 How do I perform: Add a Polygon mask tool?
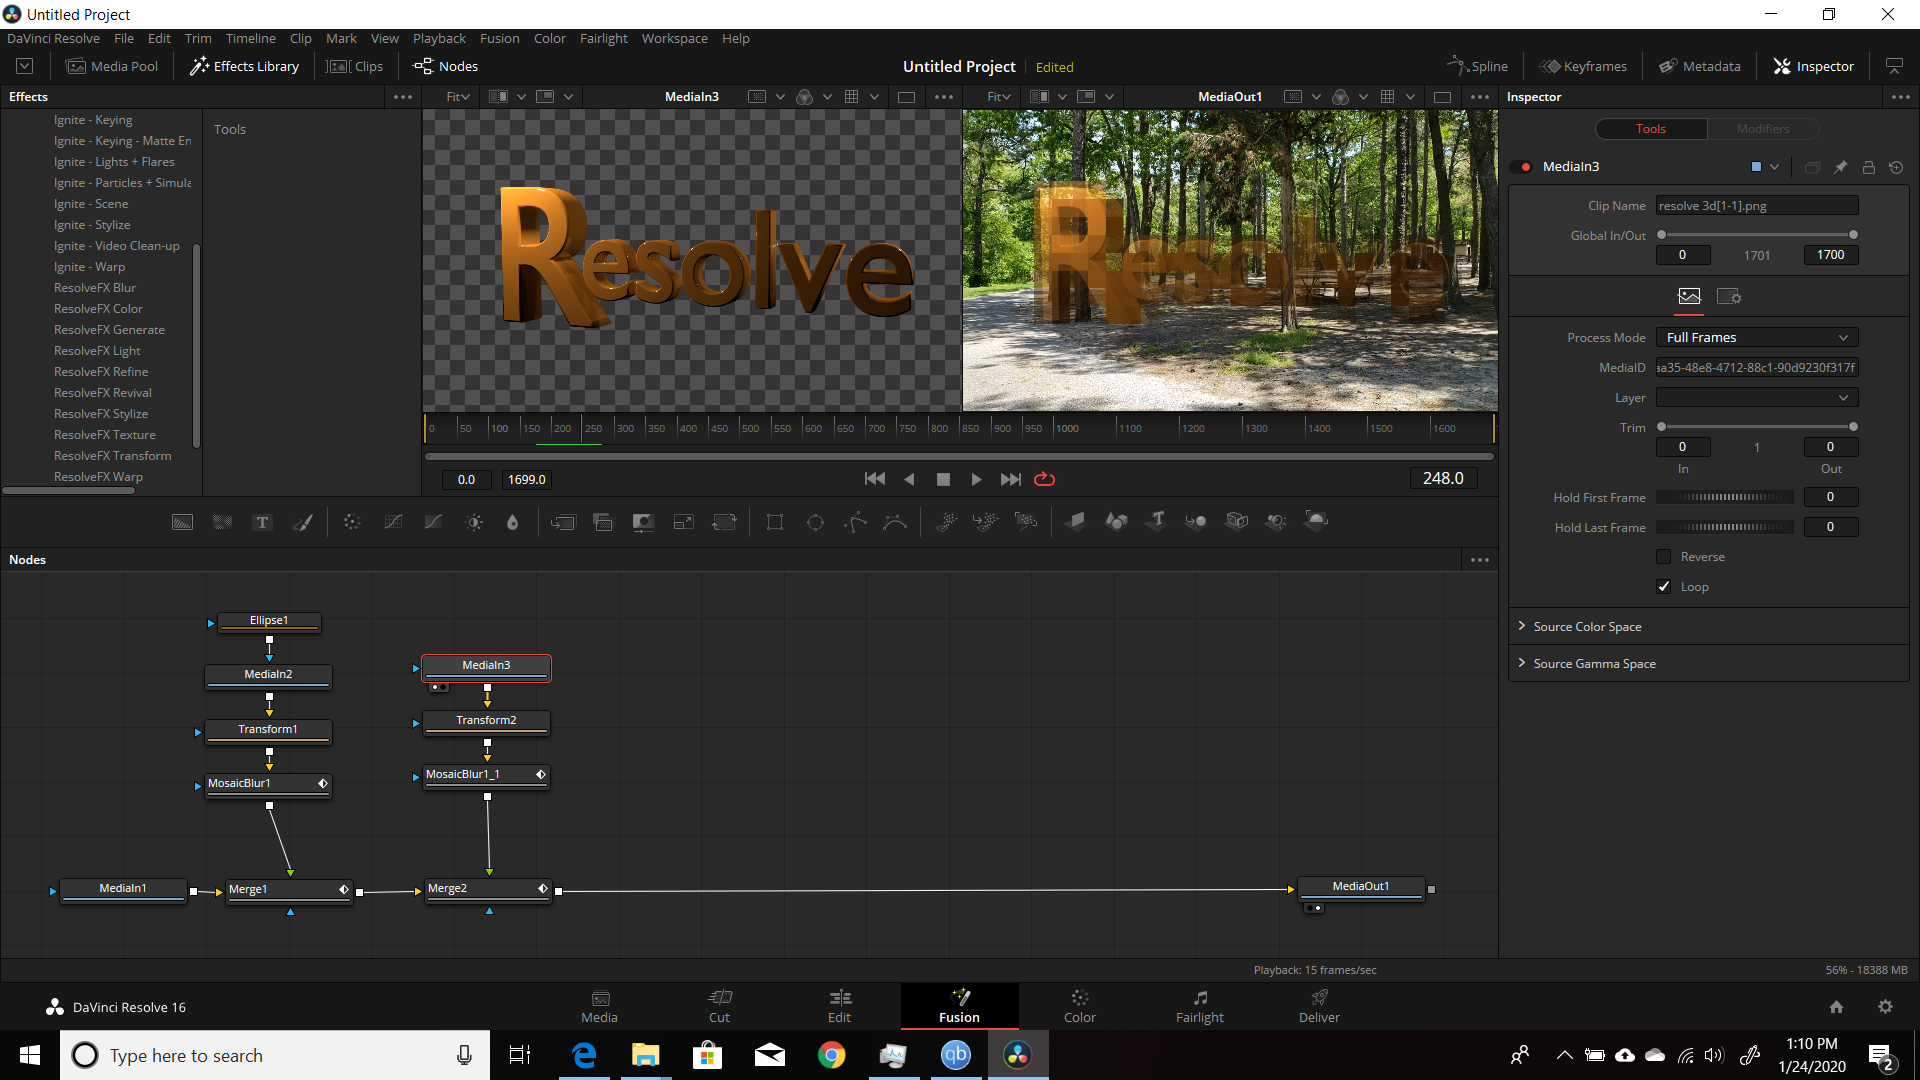[x=855, y=522]
